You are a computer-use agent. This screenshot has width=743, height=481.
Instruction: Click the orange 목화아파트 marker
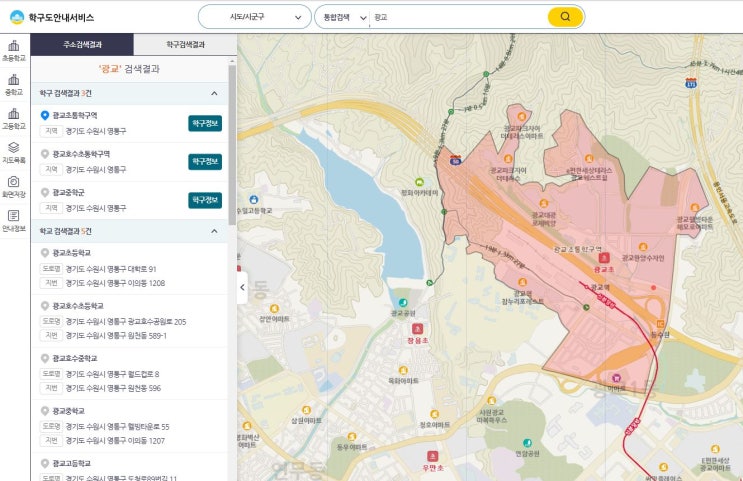(x=403, y=370)
